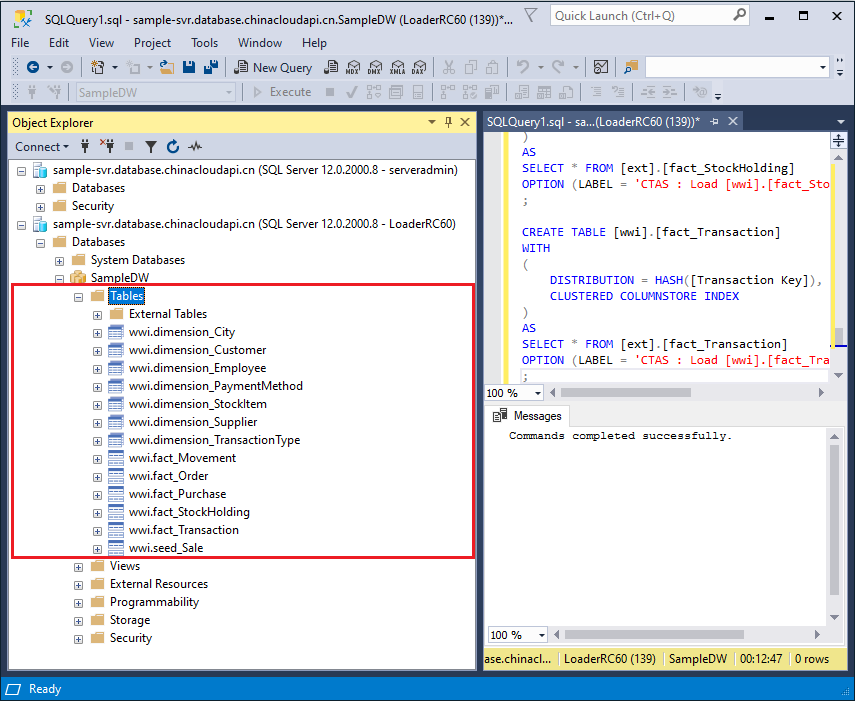Click the Disconnect icon in Object Explorer
This screenshot has height=701, width=855.
108,147
